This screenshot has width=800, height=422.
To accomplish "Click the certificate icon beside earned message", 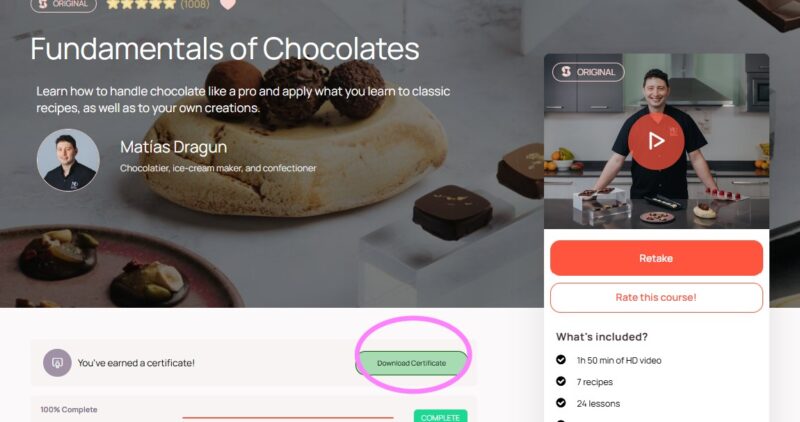I will coord(57,363).
